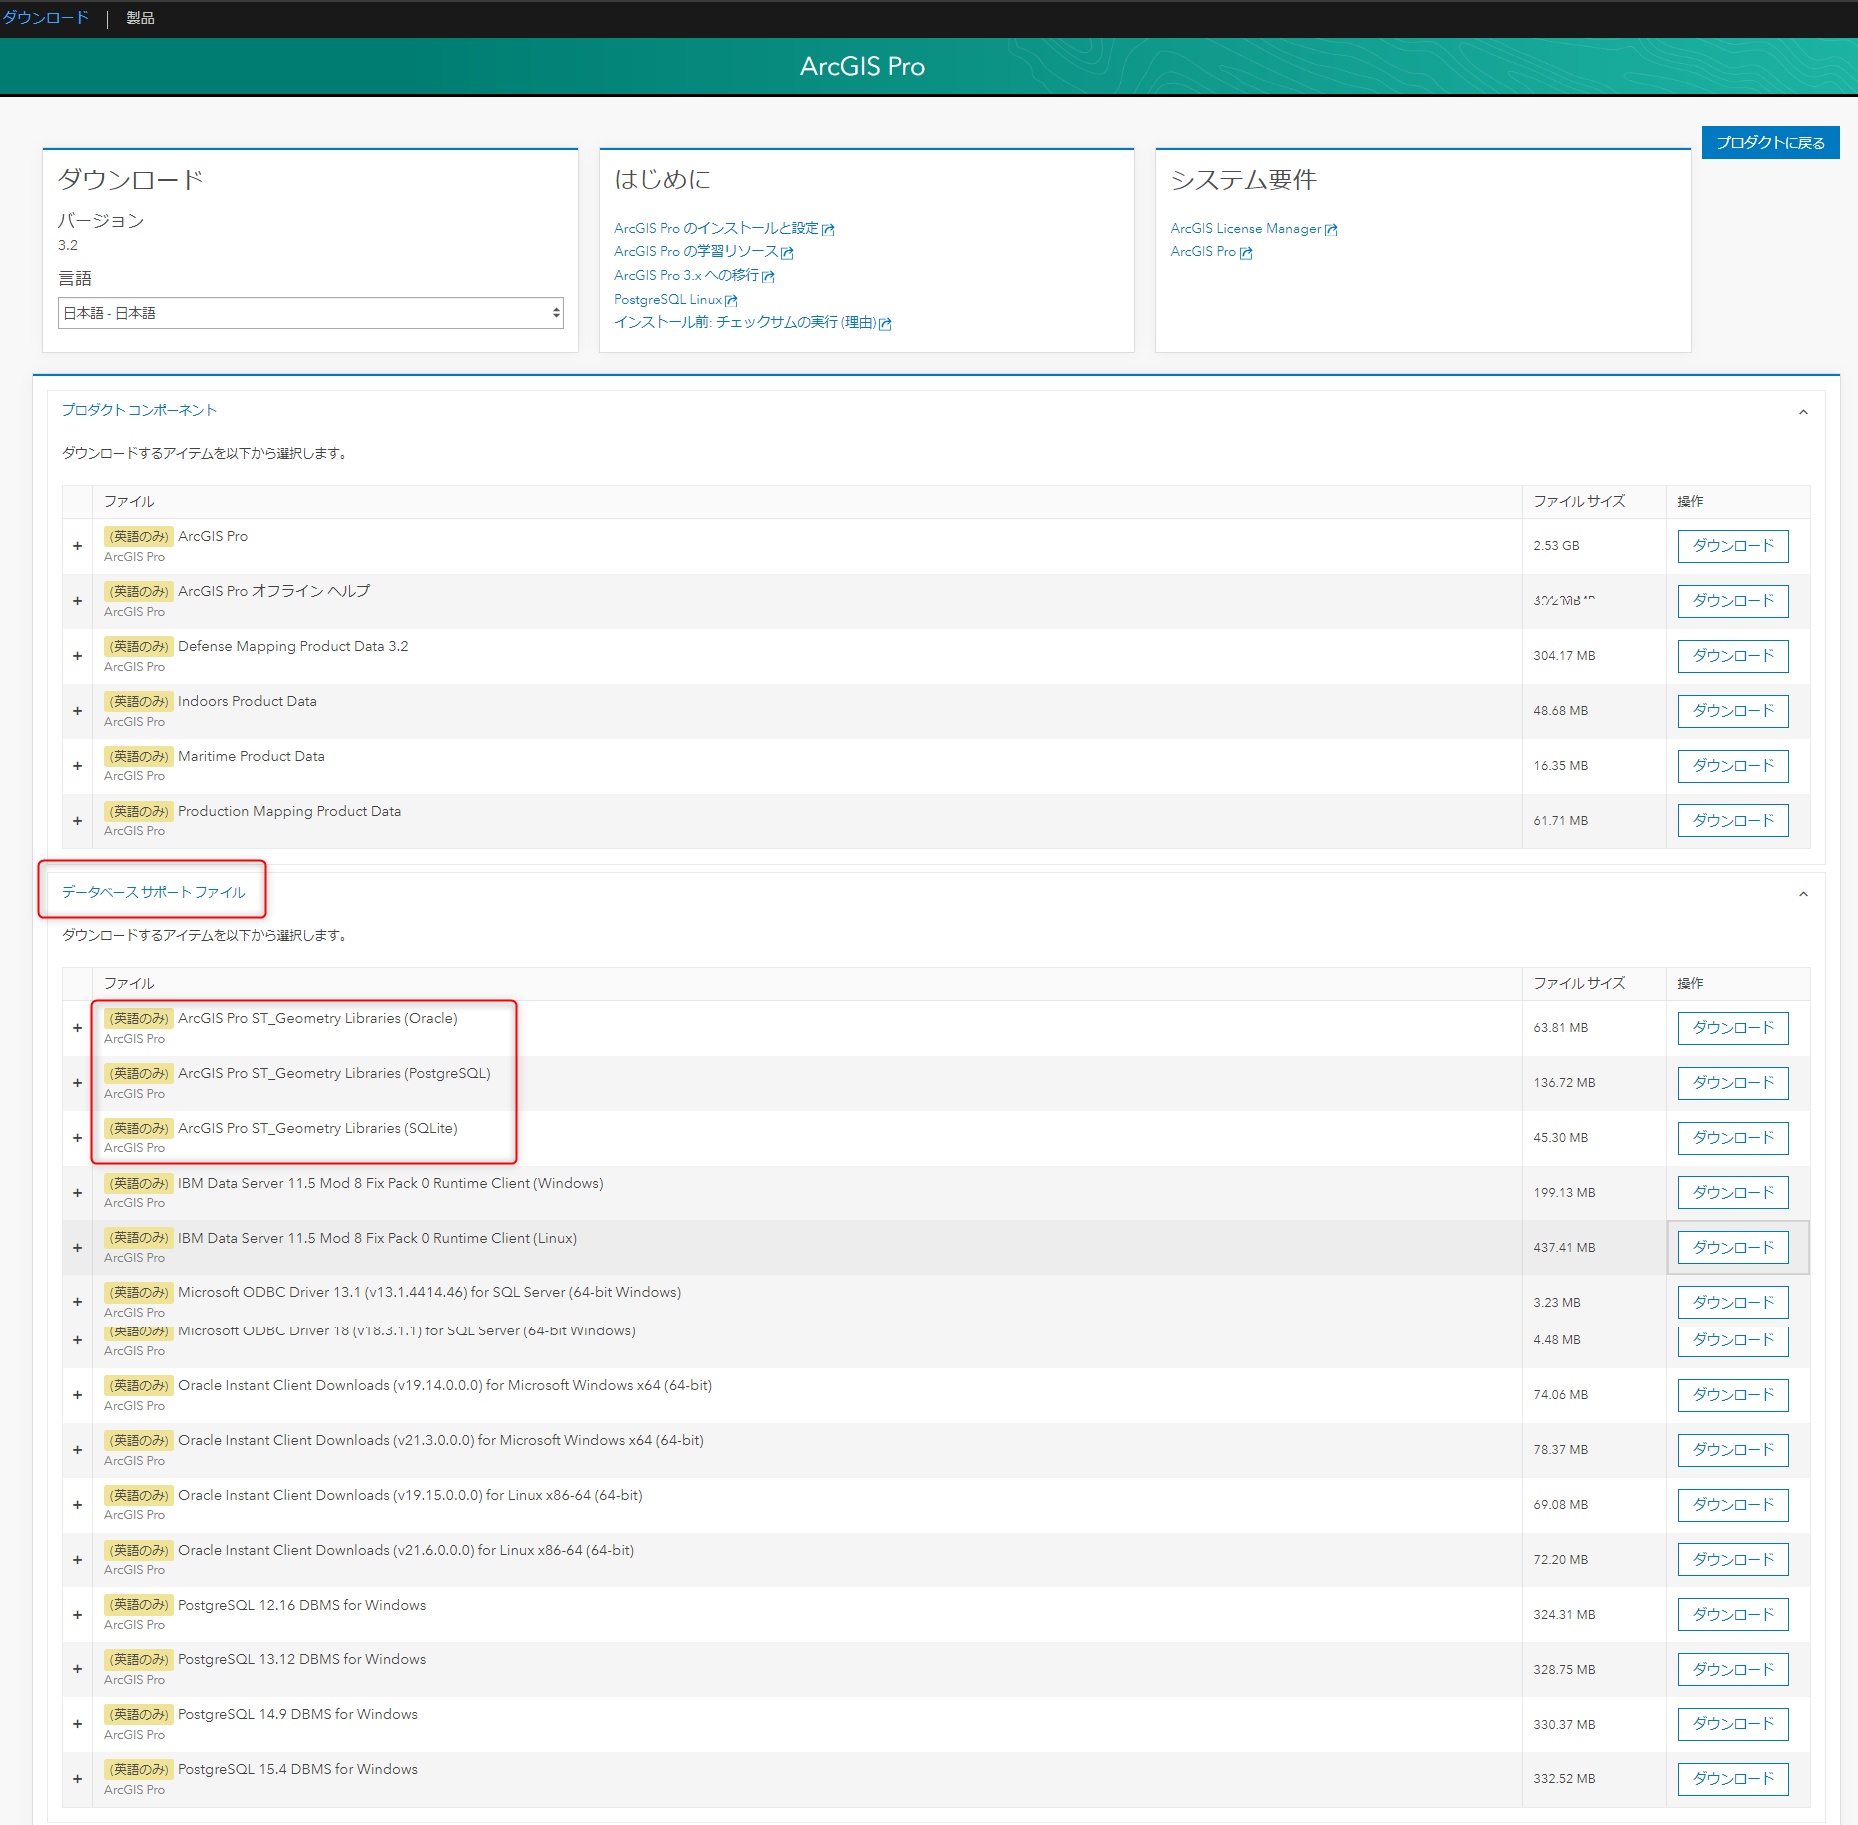Viewport: 1858px width, 1825px height.
Task: Expand the ArcGIS Pro オフライン ヘルプ row
Action: point(77,601)
